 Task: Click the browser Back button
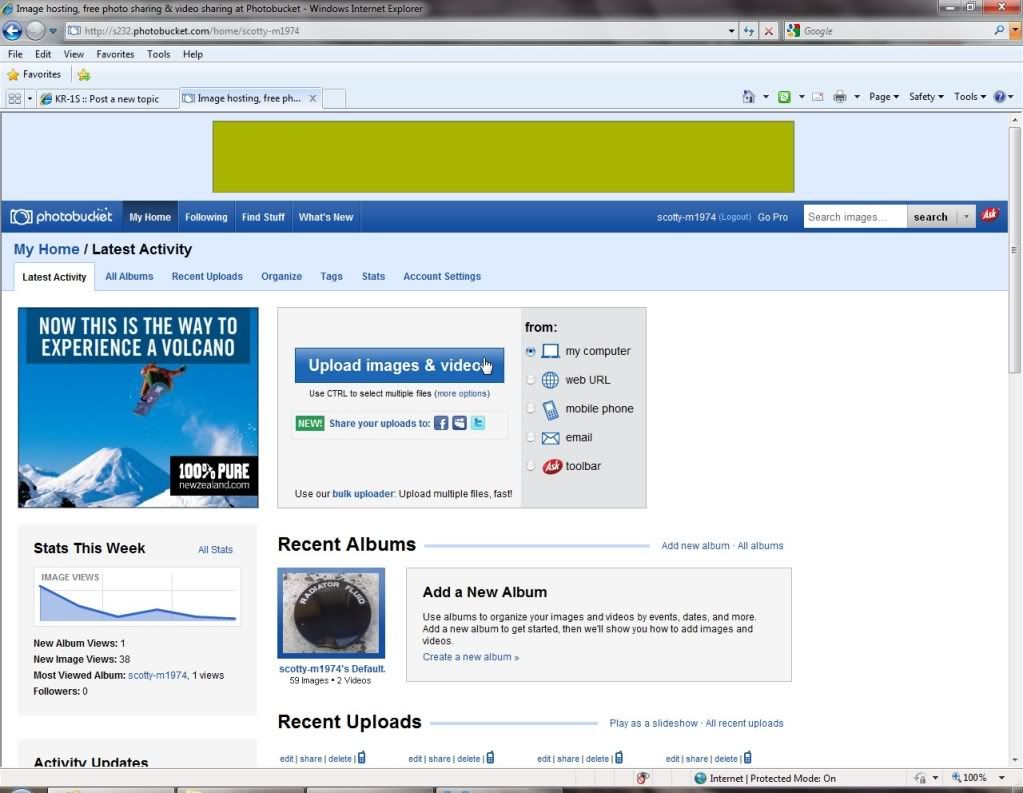click(x=12, y=31)
